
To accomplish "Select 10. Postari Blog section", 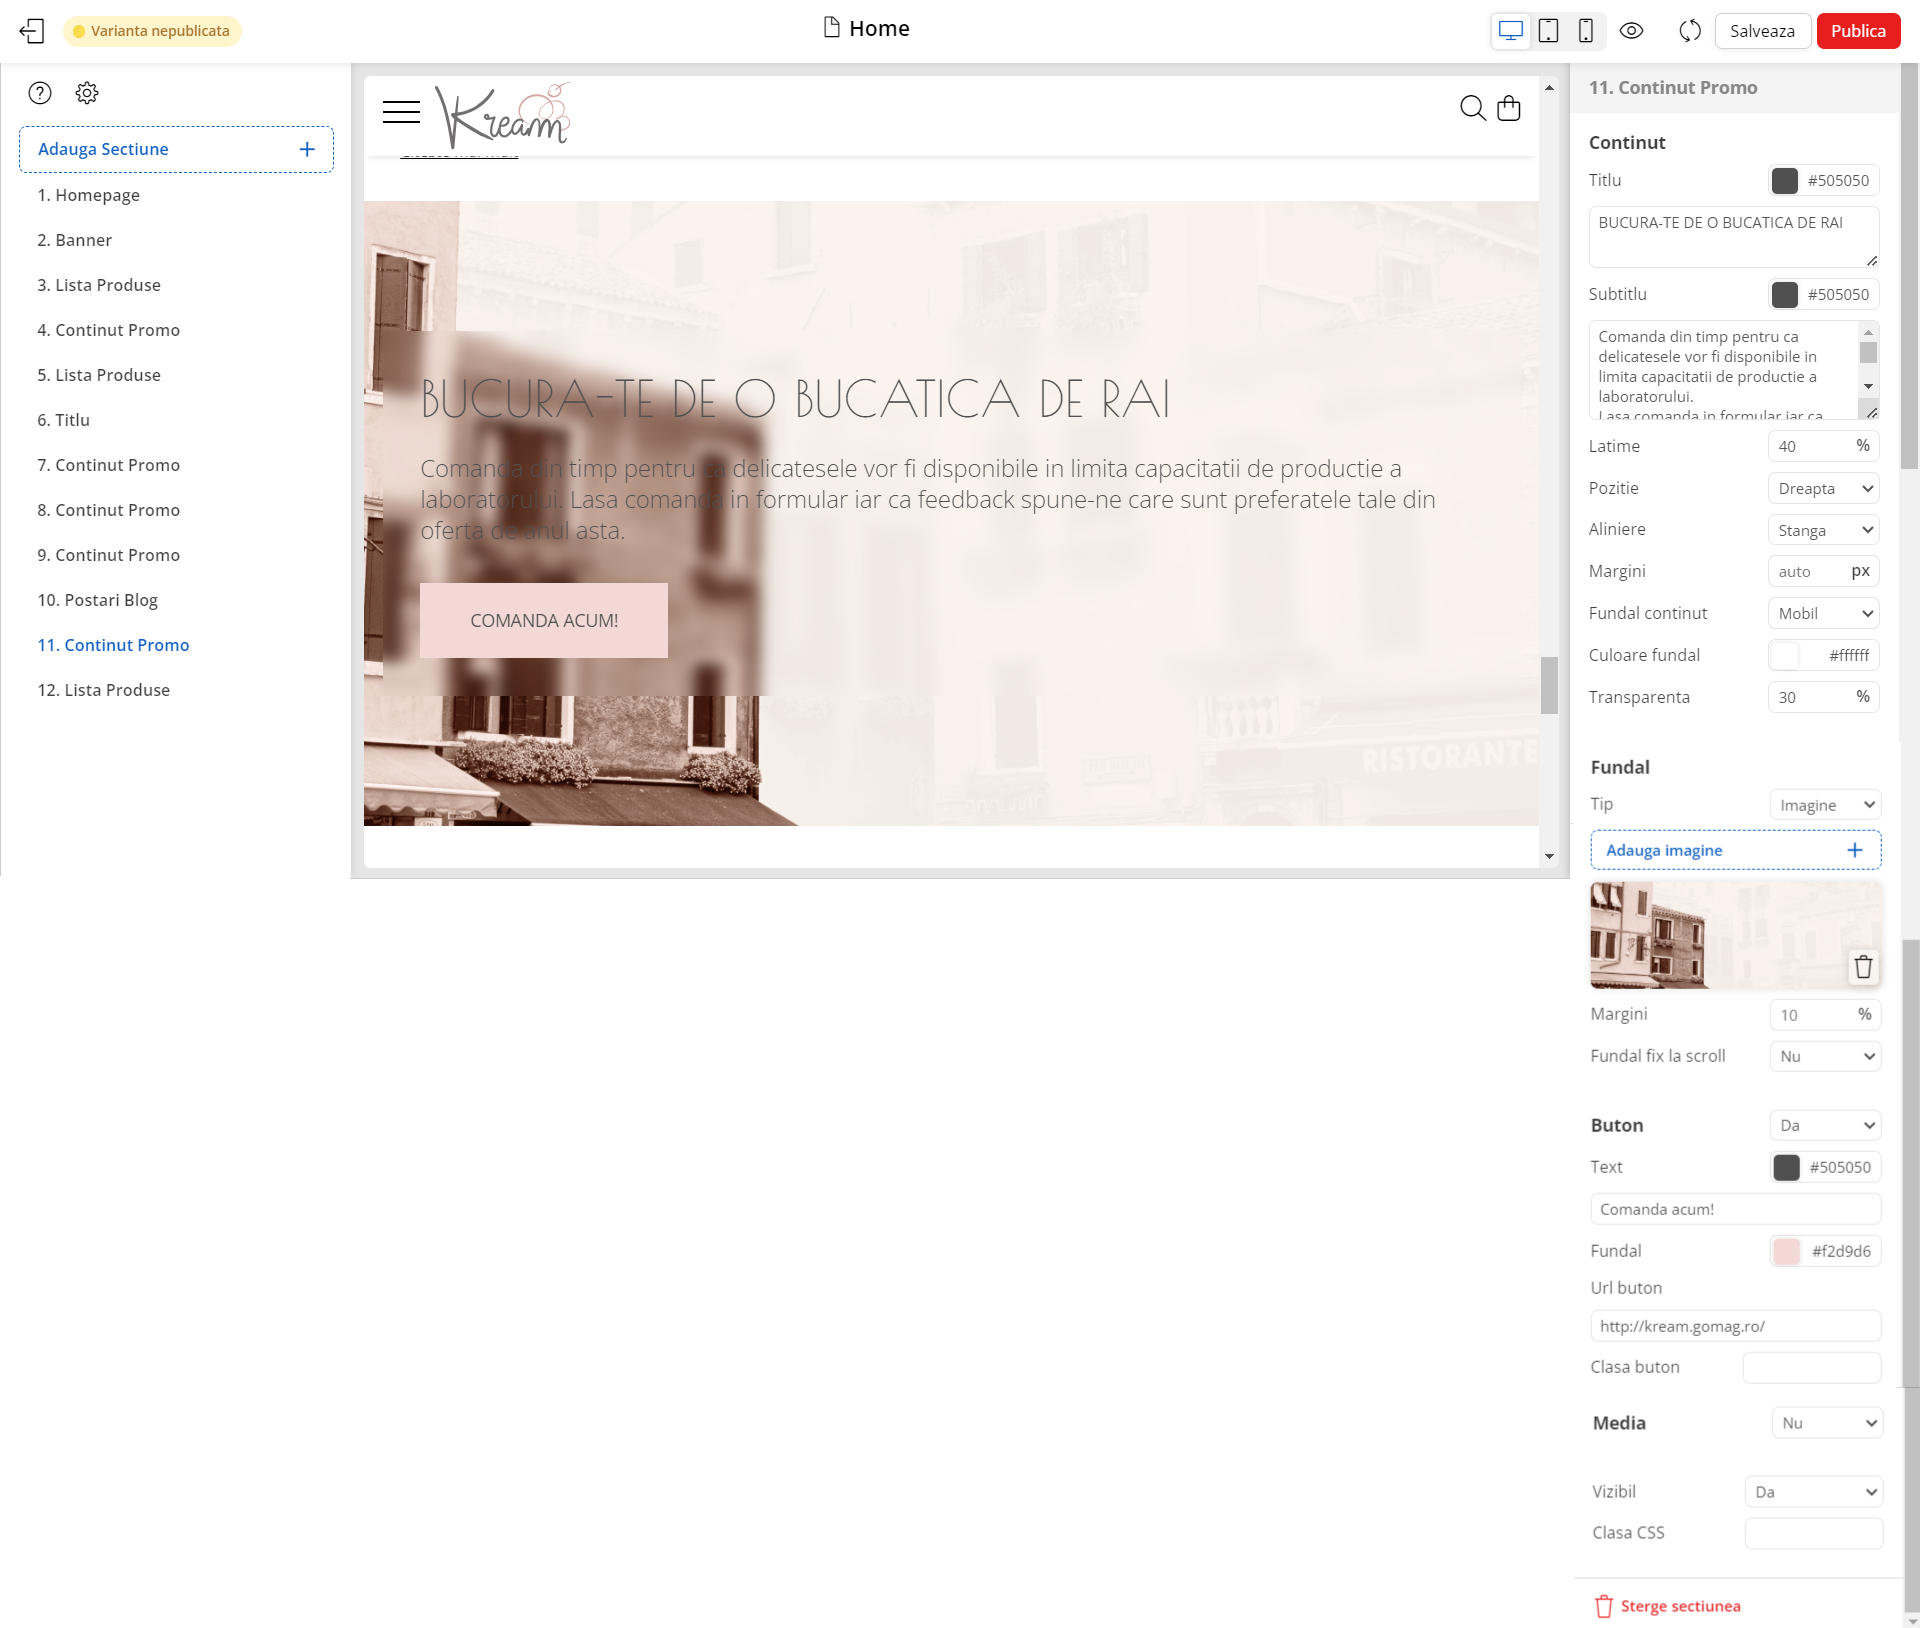I will [98, 600].
